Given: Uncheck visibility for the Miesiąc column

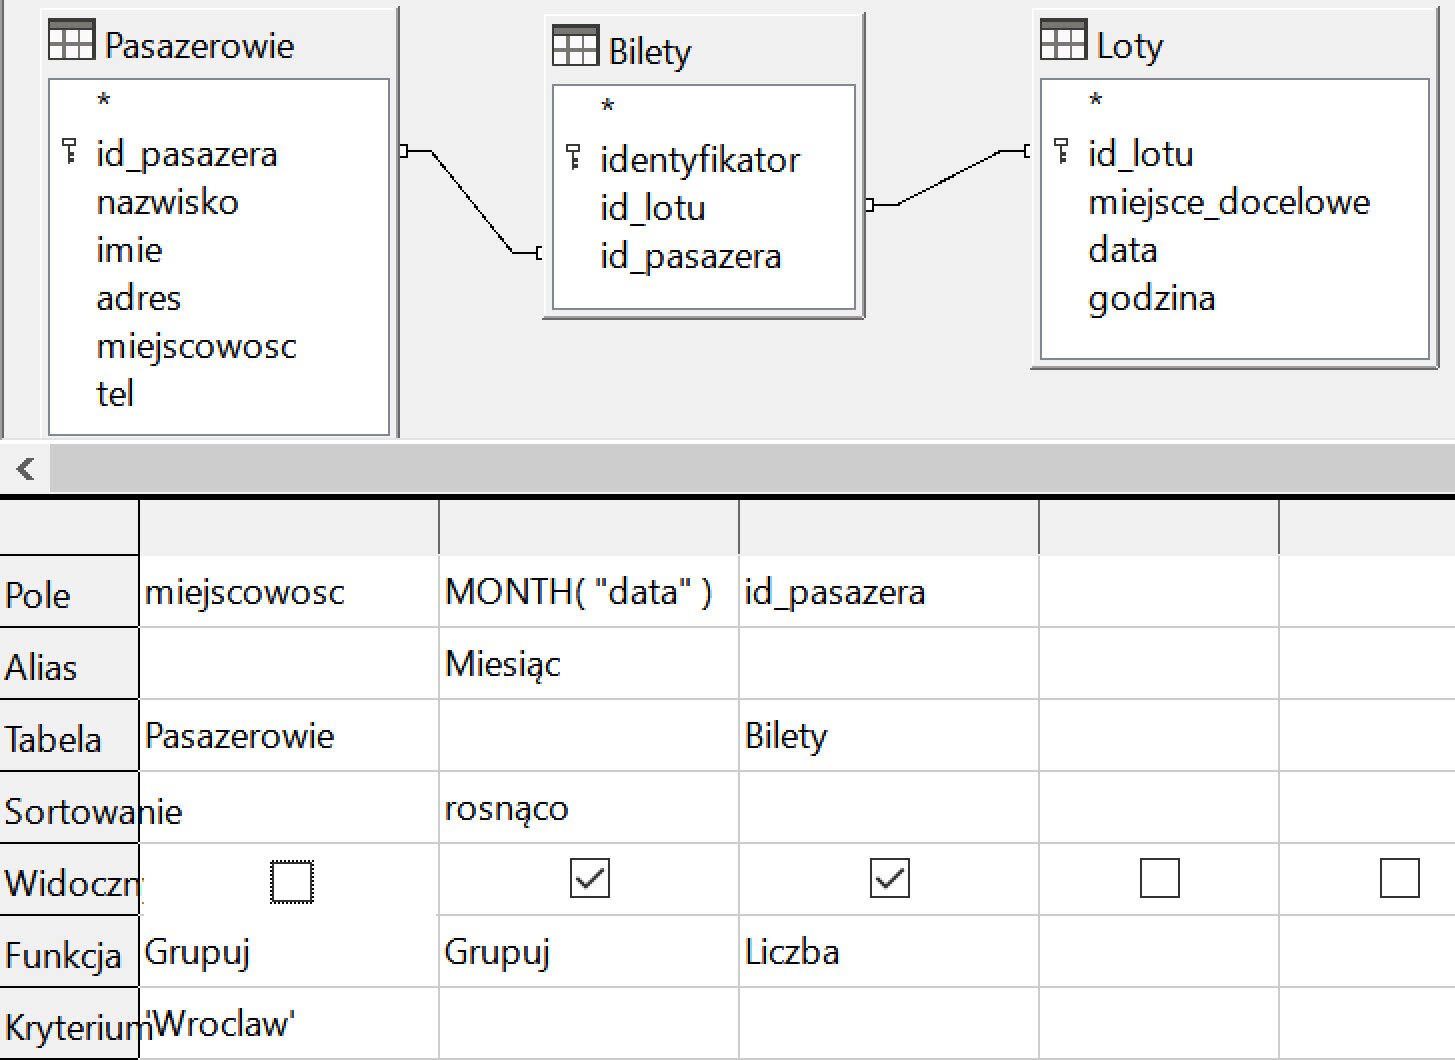Looking at the screenshot, I should click(590, 879).
